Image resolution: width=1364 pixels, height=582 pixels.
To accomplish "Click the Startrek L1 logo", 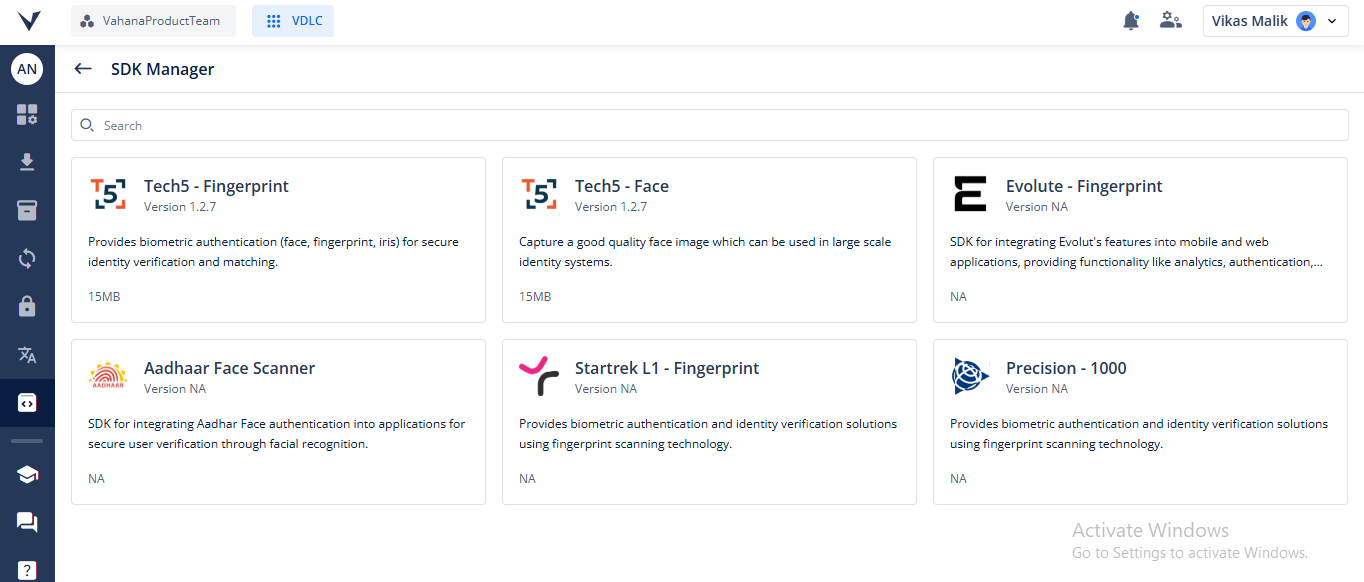I will pyautogui.click(x=539, y=376).
